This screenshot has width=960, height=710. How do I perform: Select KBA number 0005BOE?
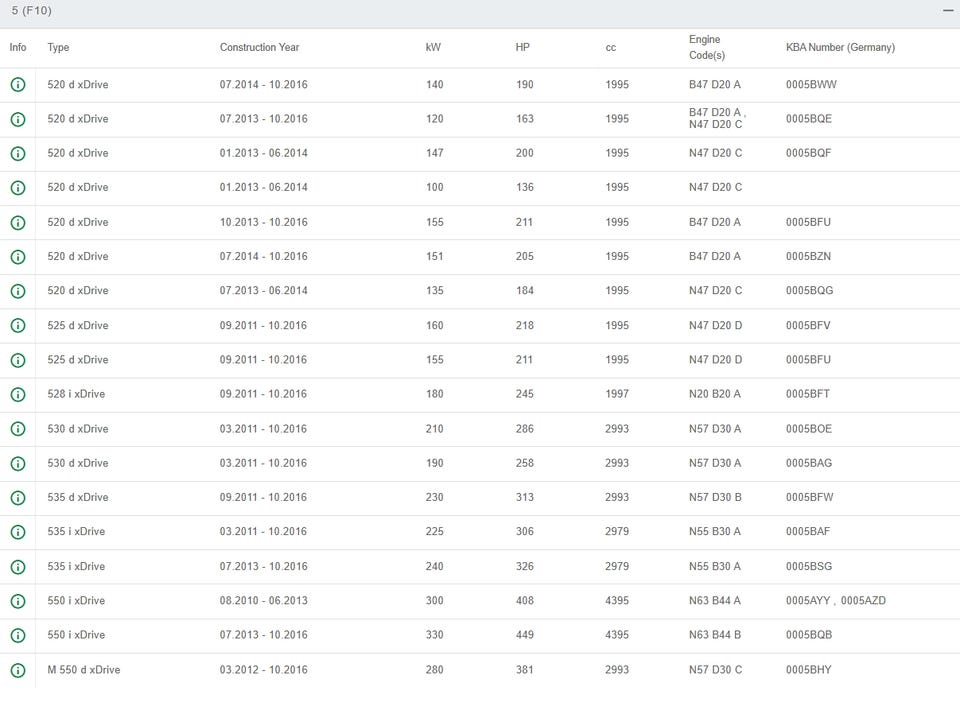809,428
